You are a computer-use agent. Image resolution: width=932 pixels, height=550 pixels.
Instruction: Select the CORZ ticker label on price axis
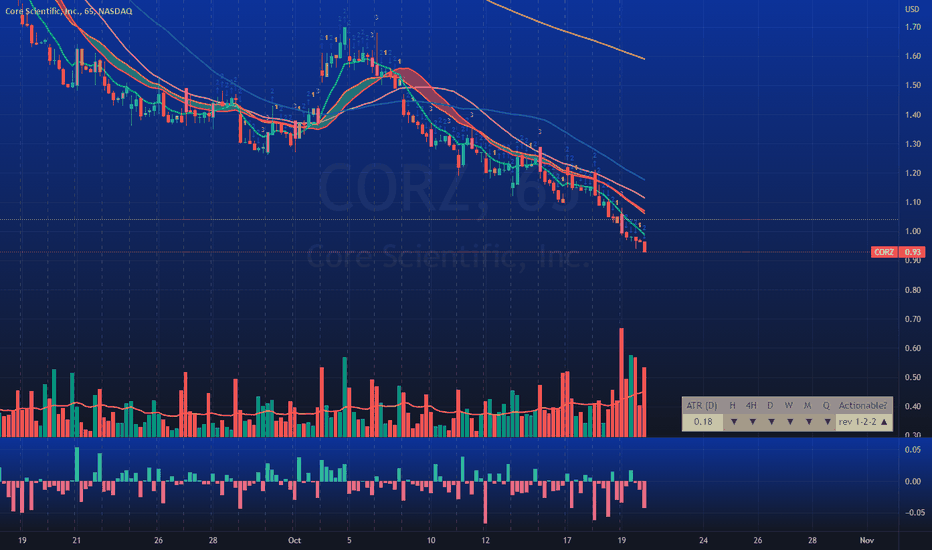click(x=884, y=252)
